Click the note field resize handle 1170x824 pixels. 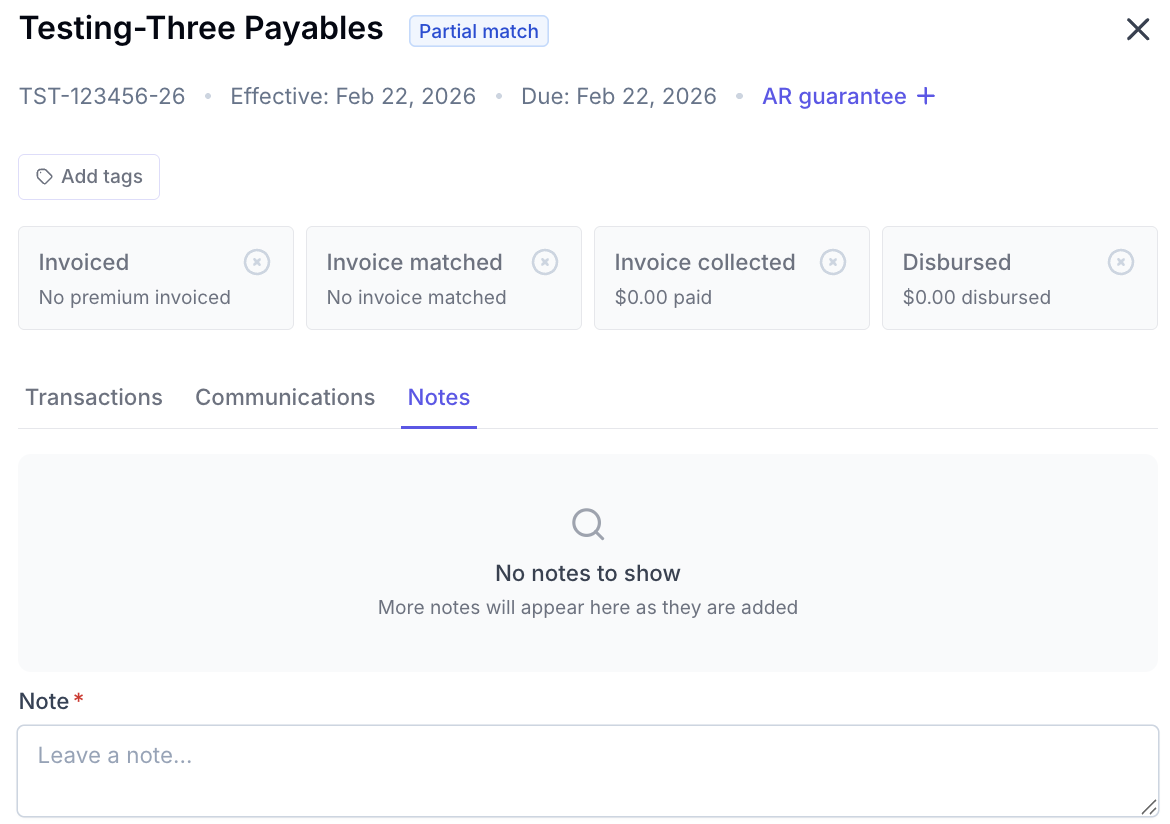click(x=1149, y=807)
